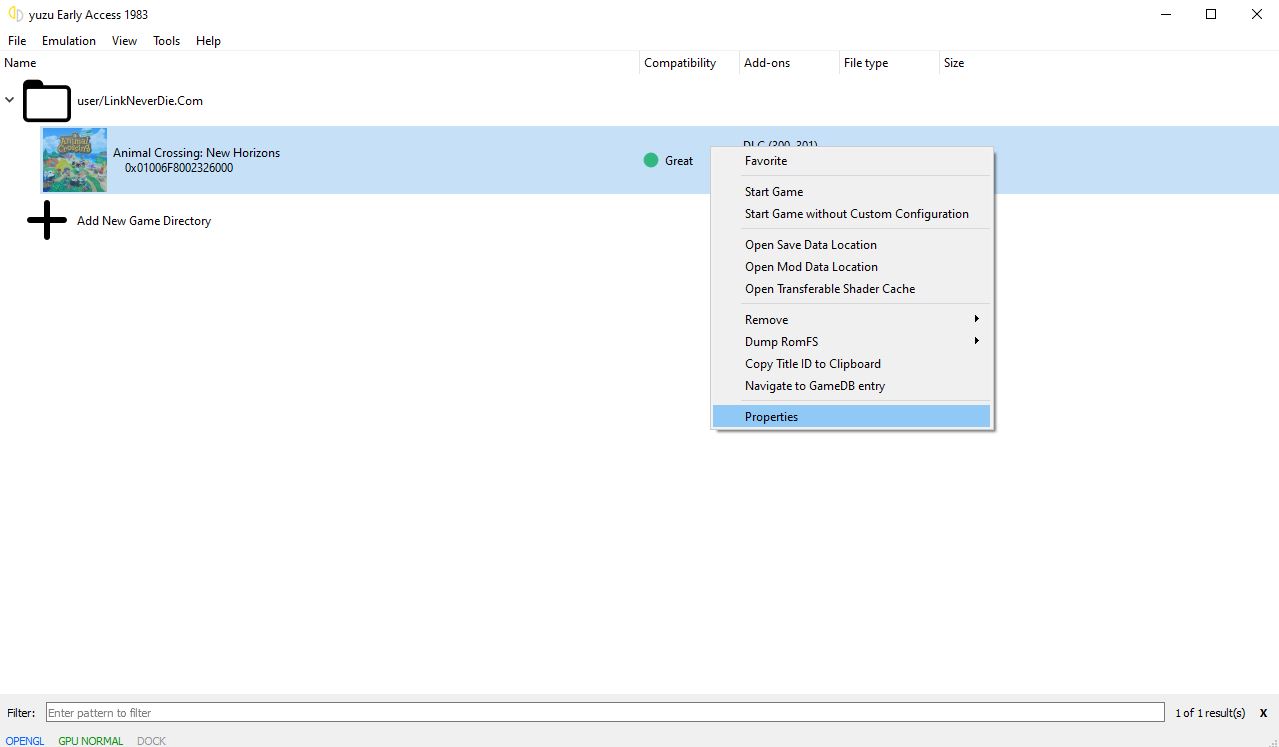Viewport: 1279px width, 747px height.
Task: Choose Start Game in context menu
Action: (852, 192)
